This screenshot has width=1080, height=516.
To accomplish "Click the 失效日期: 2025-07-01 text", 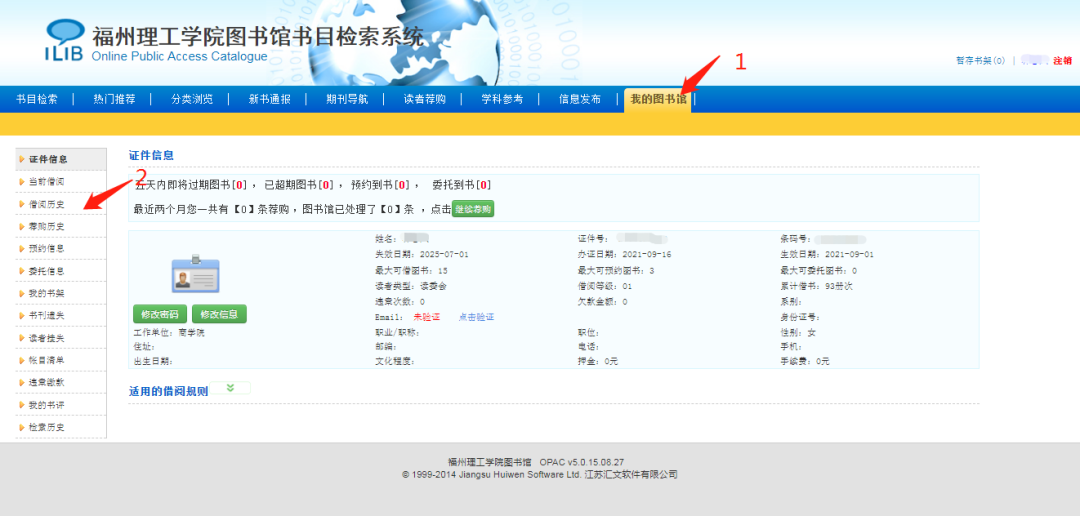I will tap(422, 254).
